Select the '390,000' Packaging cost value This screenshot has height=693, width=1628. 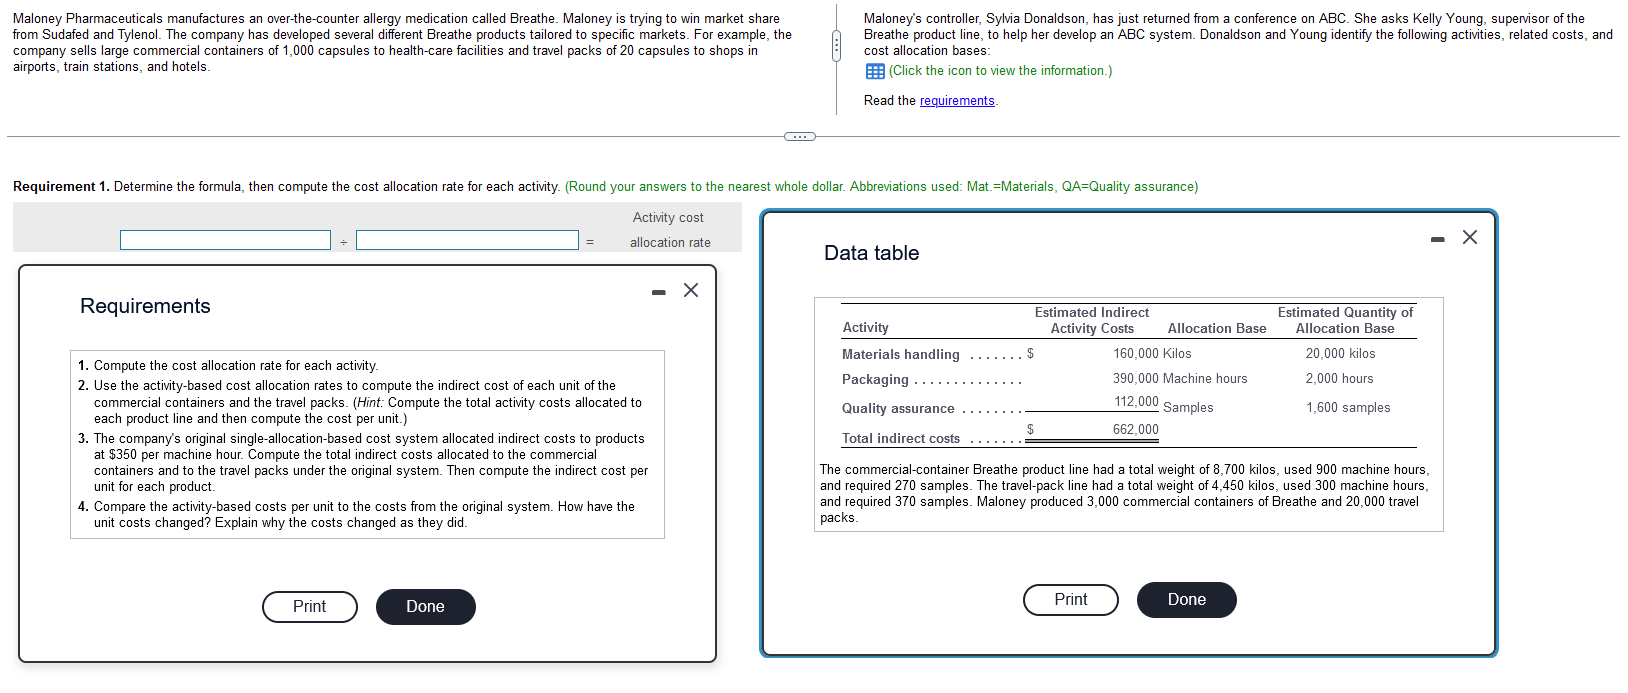(1136, 379)
